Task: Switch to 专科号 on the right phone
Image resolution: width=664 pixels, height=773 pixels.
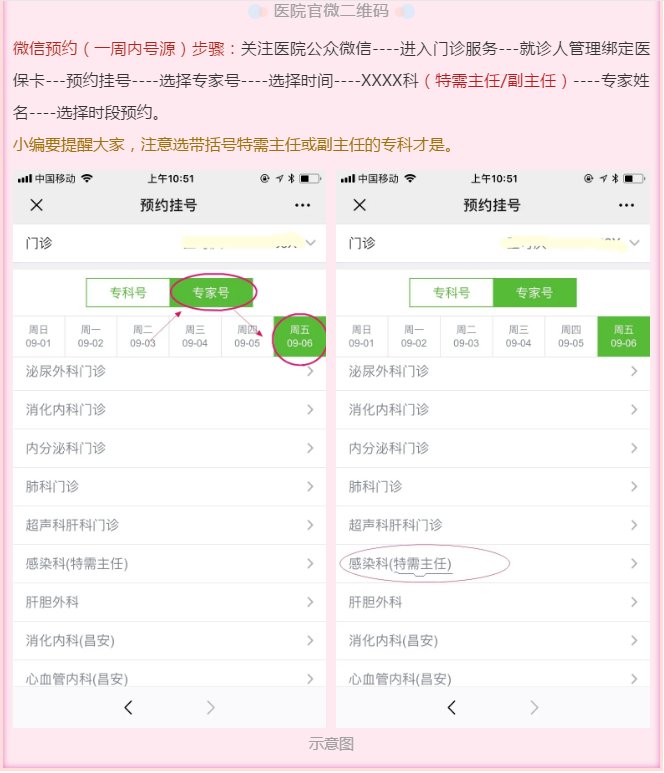Action: (452, 293)
